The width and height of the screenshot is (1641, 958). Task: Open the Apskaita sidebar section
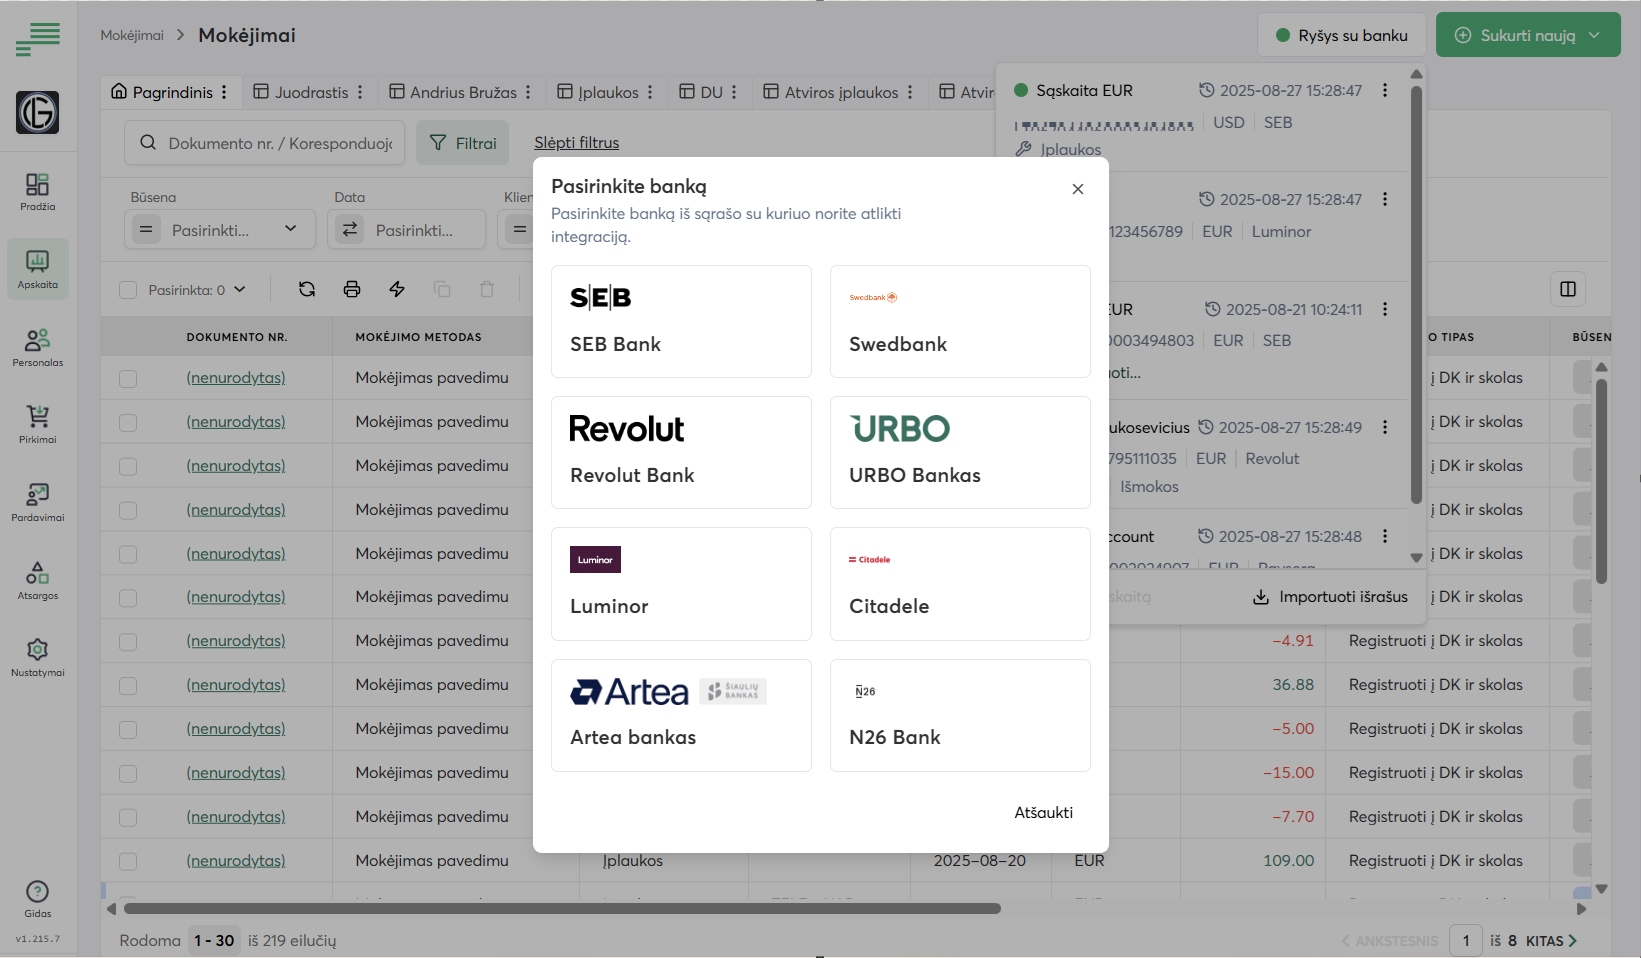(x=37, y=269)
